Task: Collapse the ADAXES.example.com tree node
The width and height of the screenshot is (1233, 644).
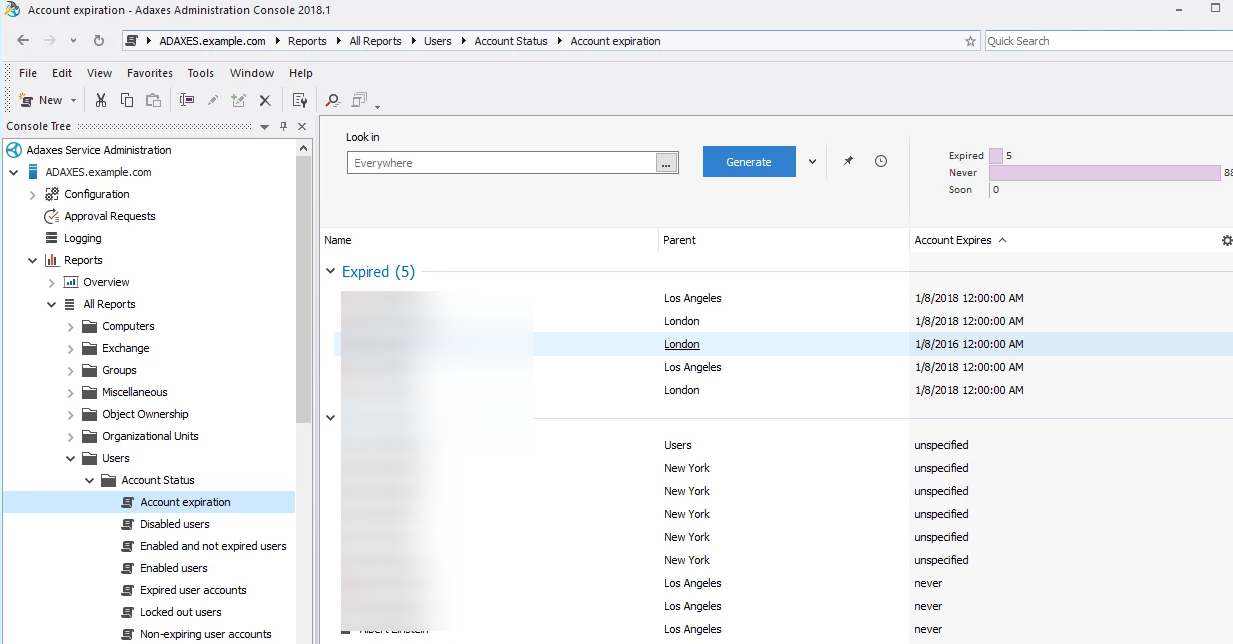Action: click(14, 172)
